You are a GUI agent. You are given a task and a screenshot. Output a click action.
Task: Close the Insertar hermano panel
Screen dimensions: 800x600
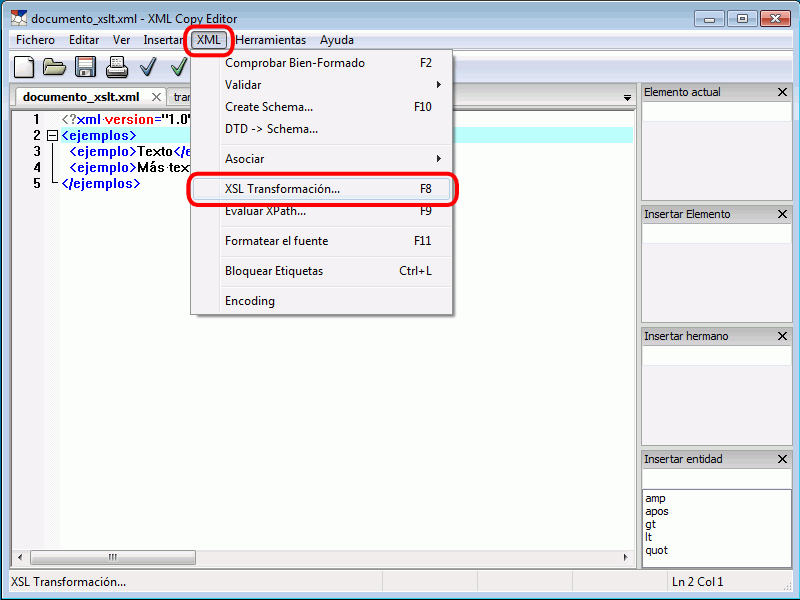pos(782,336)
